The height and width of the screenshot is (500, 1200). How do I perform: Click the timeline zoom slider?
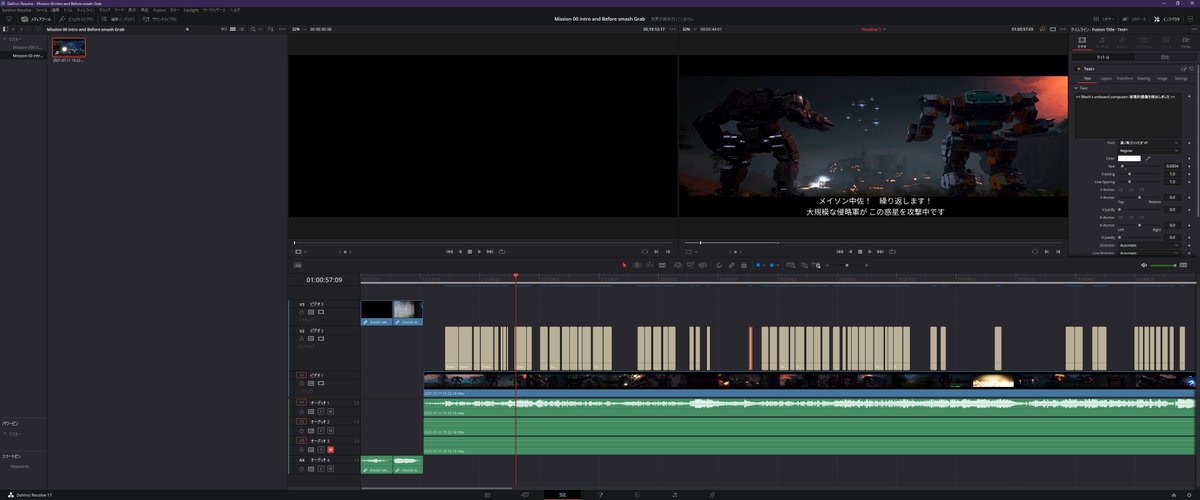(846, 265)
